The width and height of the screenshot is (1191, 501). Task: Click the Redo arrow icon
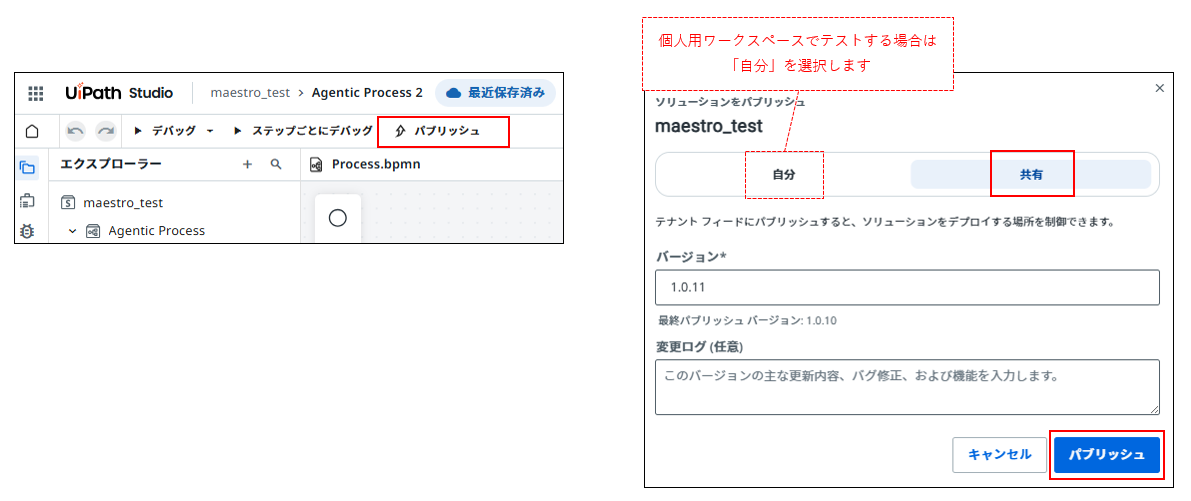[105, 131]
